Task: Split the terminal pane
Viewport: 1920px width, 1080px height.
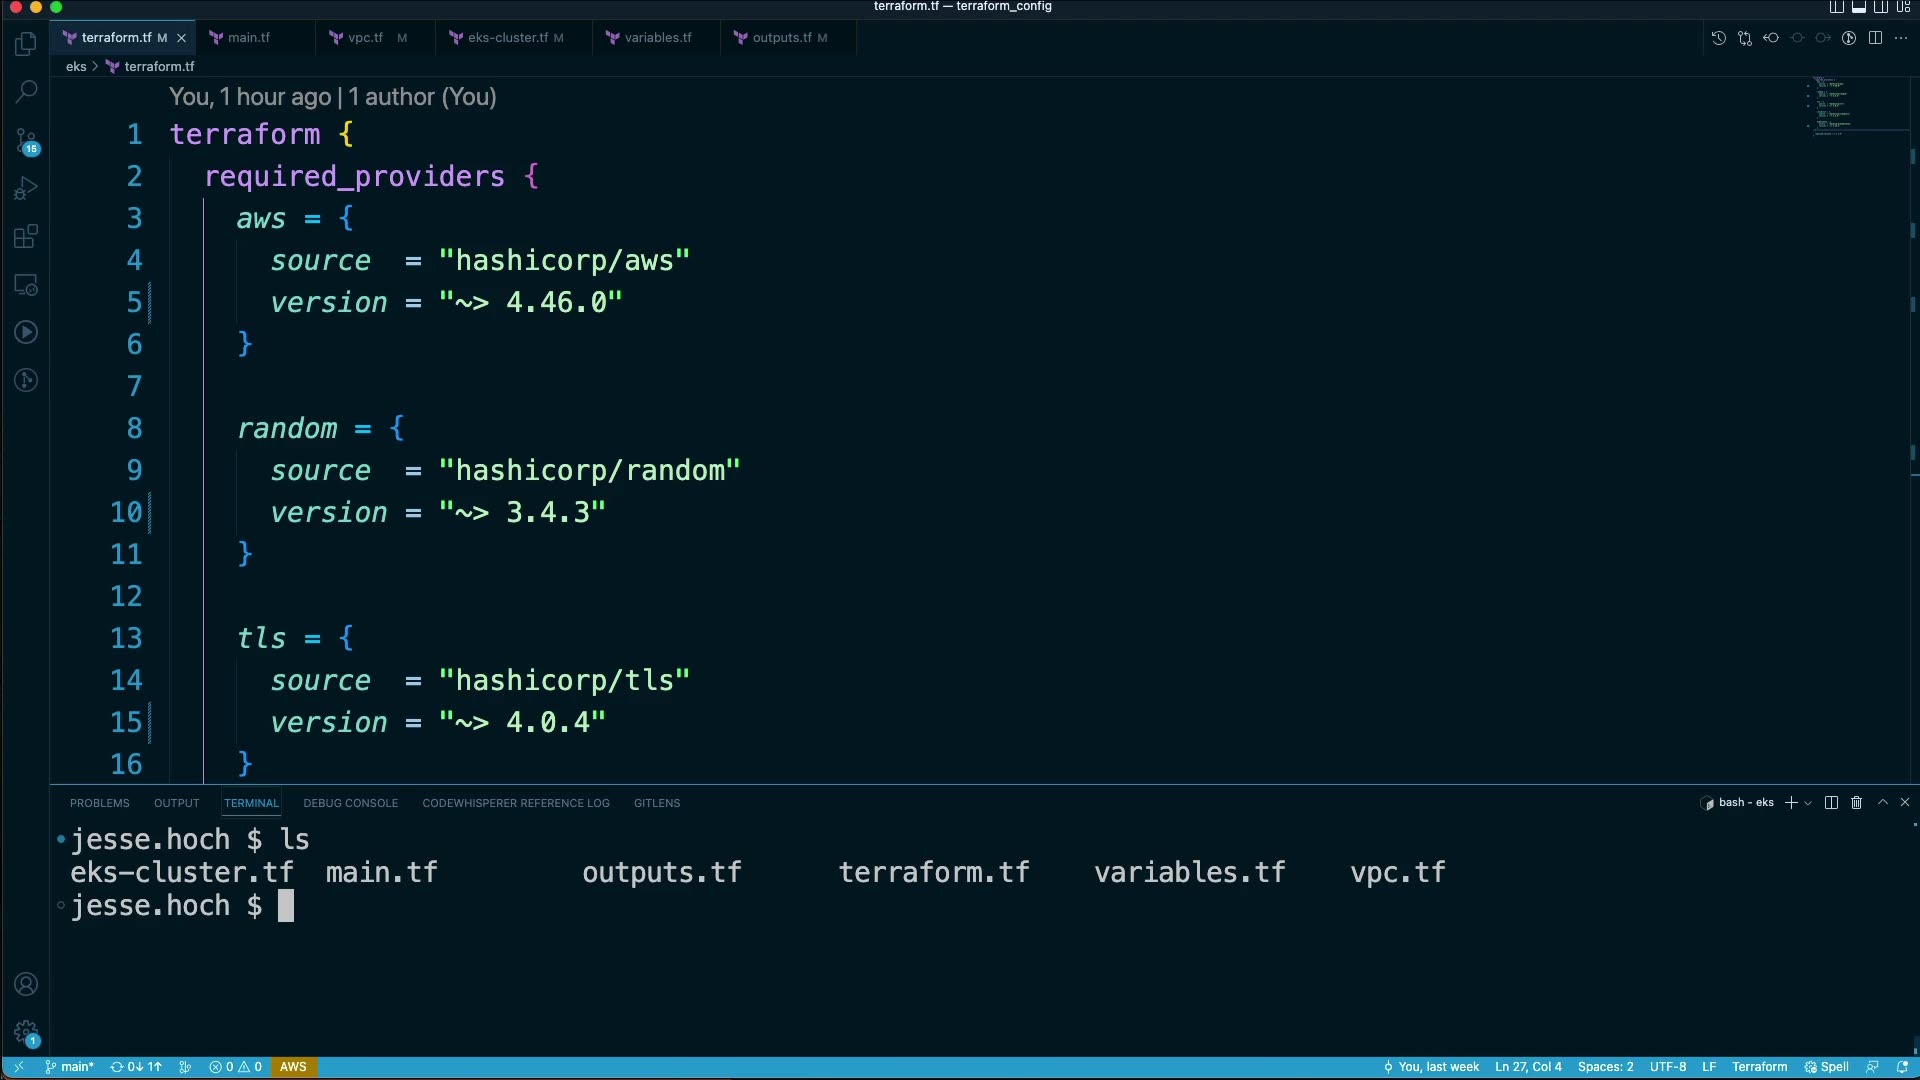Action: [x=1831, y=803]
